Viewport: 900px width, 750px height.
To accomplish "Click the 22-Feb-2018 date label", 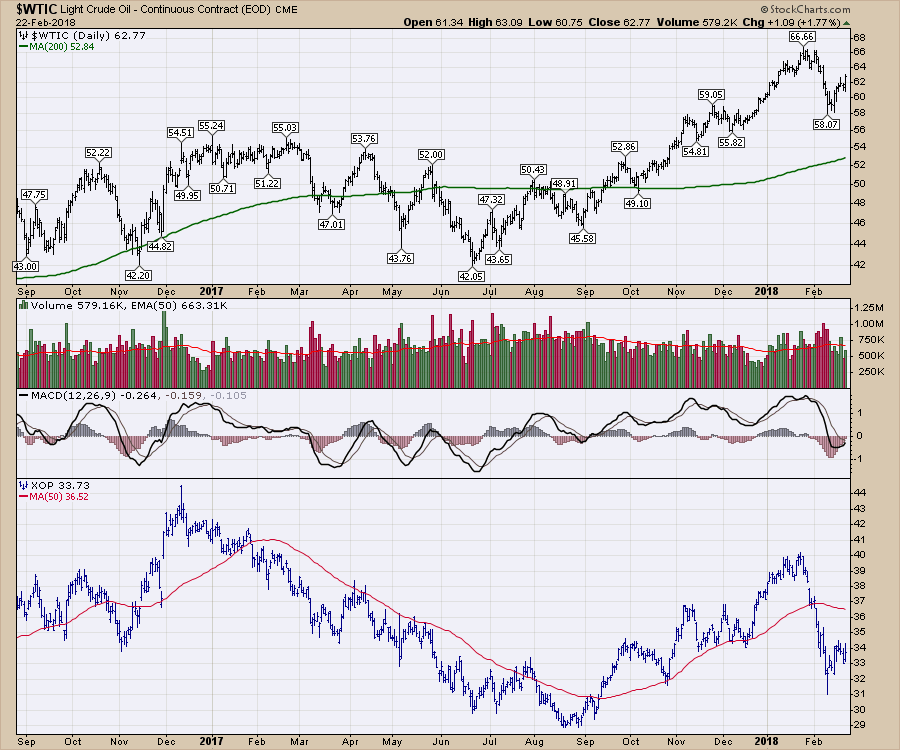I will tap(45, 23).
